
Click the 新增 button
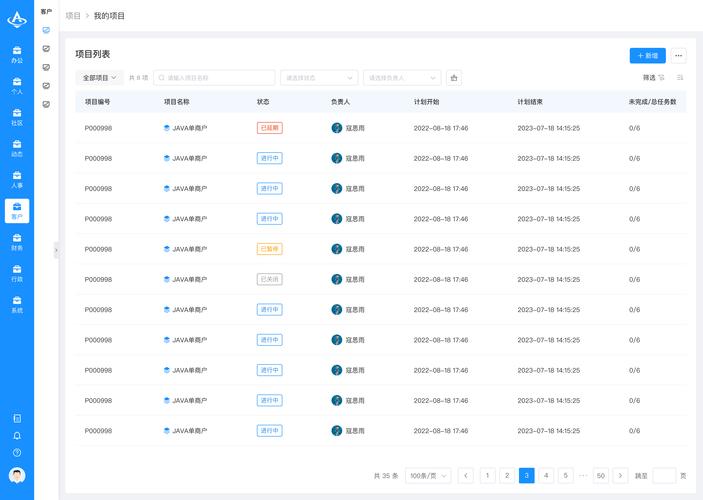(647, 56)
